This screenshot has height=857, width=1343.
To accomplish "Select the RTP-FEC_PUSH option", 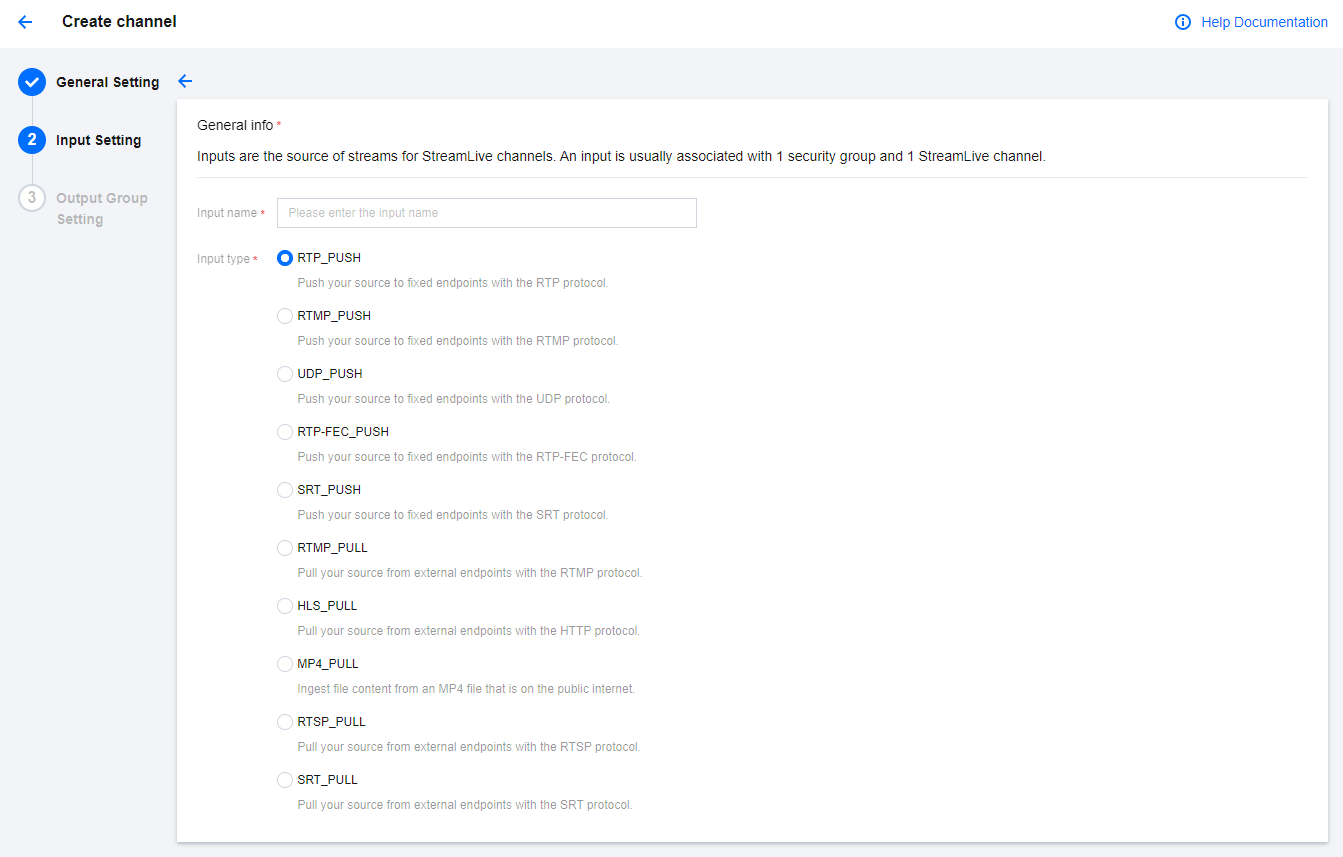I will click(285, 432).
